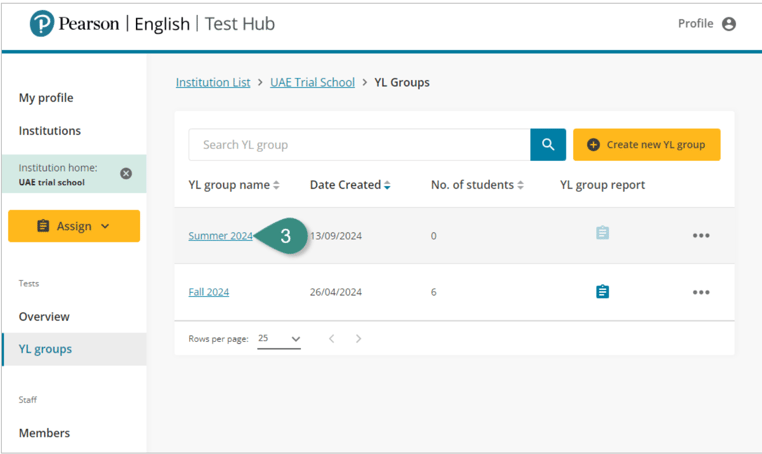Click the Pearson logo

(x=42, y=24)
